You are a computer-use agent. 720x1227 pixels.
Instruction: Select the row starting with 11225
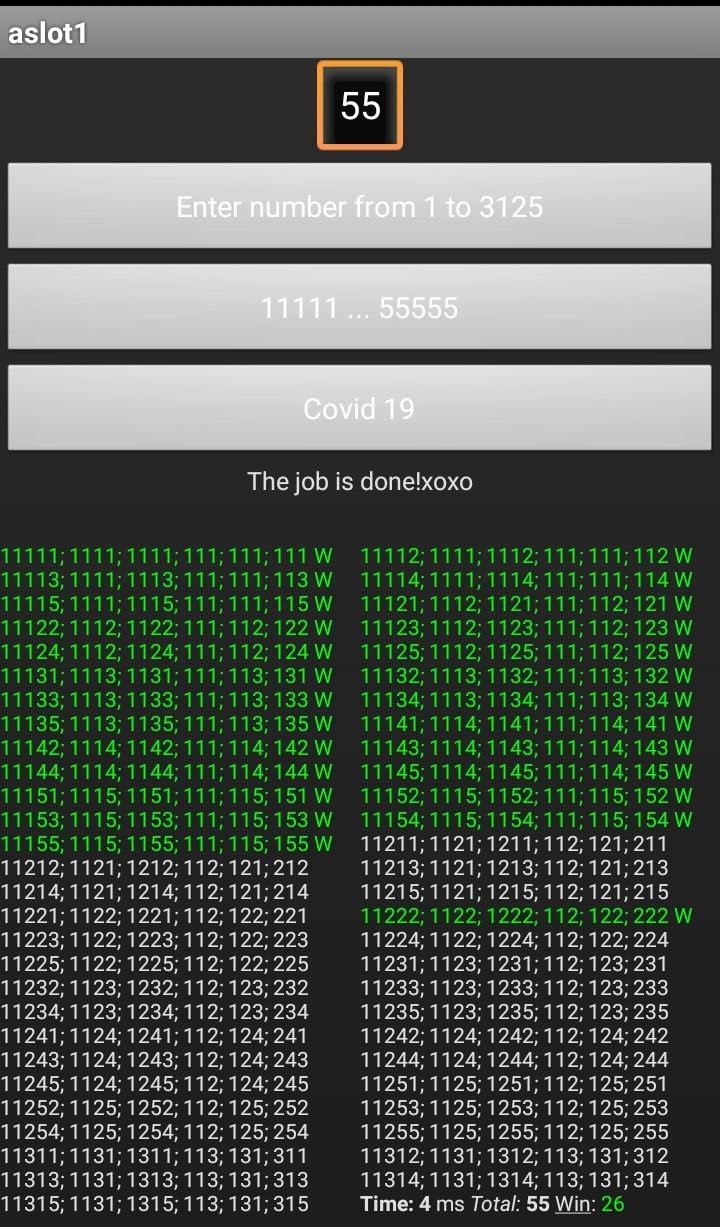[155, 963]
